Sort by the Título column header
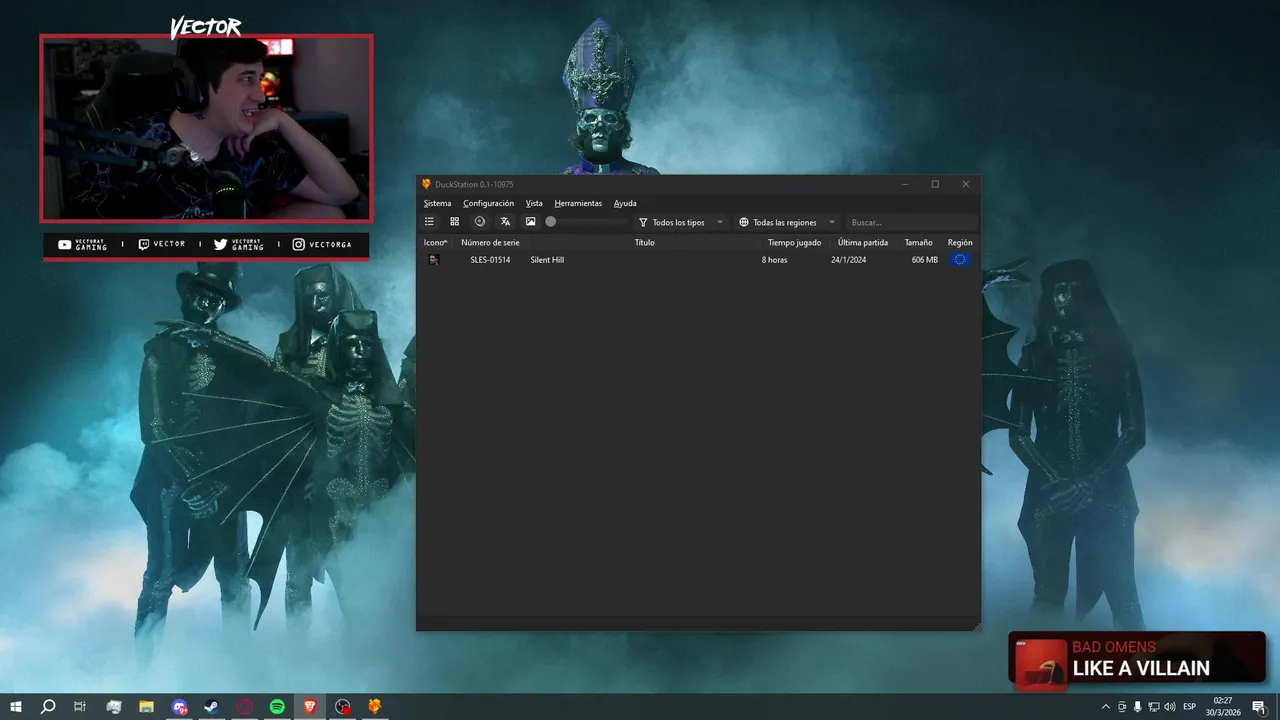The width and height of the screenshot is (1280, 720). click(644, 242)
